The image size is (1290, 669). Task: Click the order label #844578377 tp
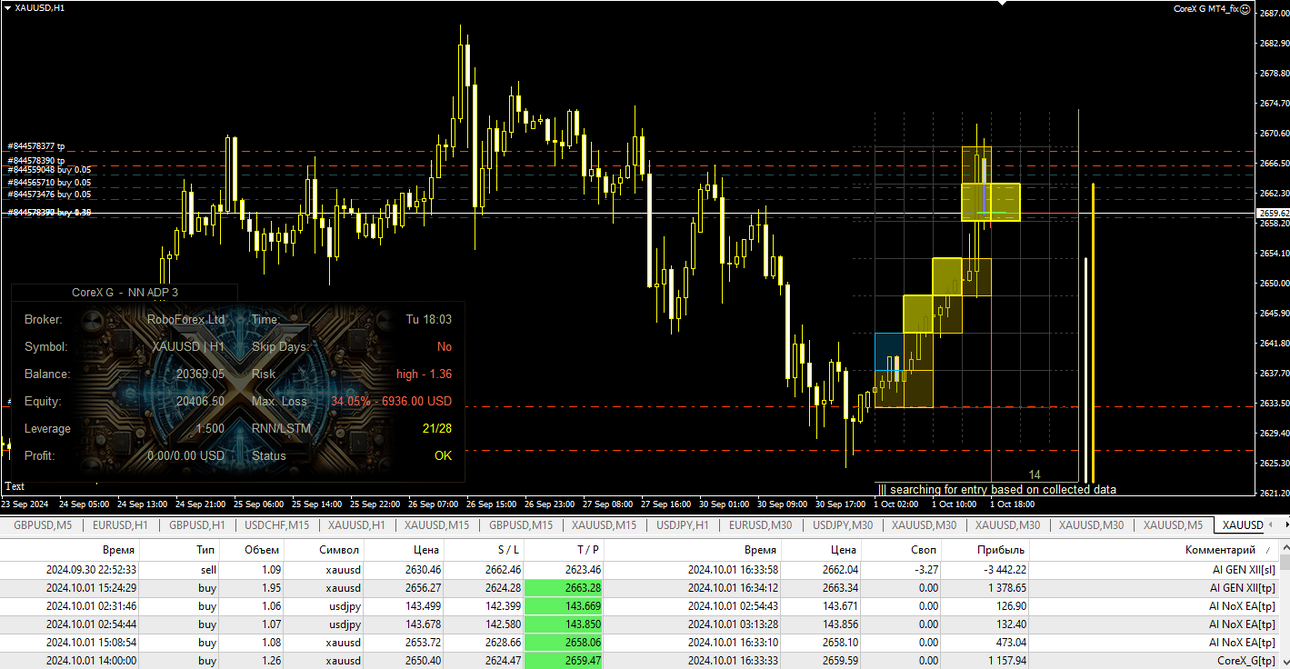tap(37, 146)
